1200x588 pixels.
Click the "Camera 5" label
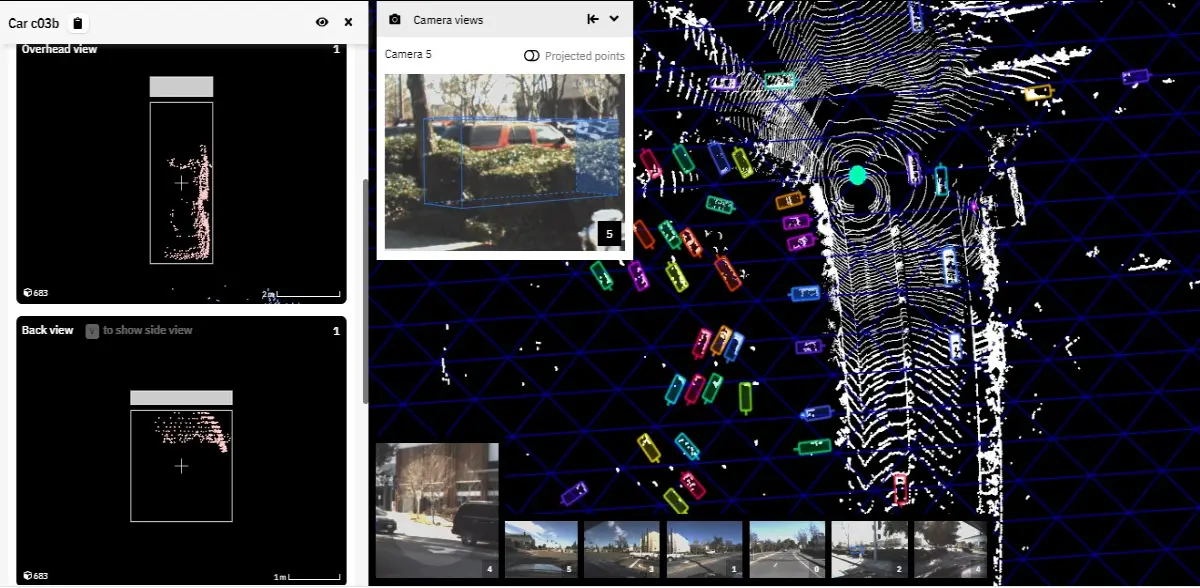[x=408, y=54]
